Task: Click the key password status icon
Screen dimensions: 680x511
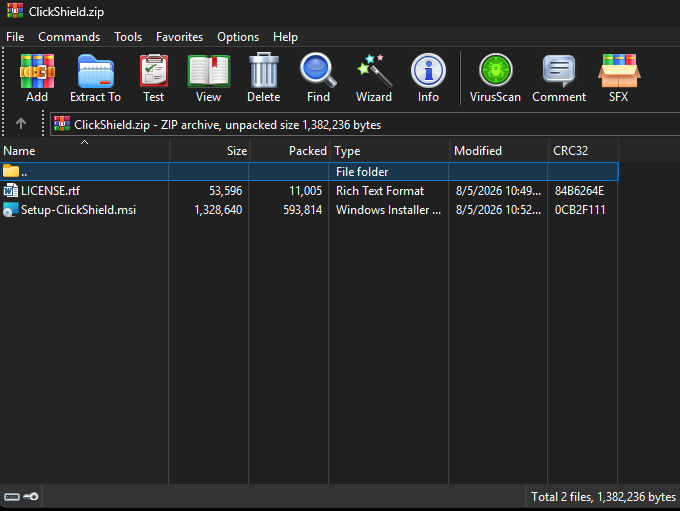Action: tap(31, 497)
